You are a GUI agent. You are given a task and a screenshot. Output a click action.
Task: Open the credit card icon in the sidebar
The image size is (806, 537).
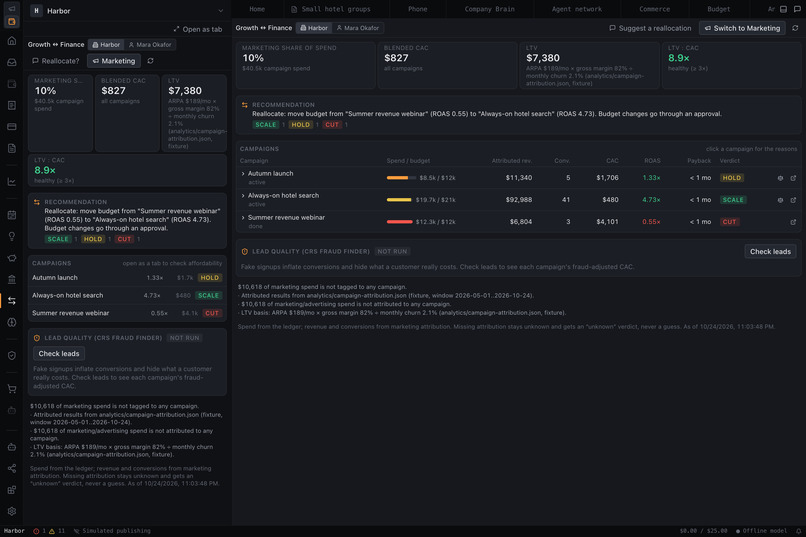click(11, 126)
